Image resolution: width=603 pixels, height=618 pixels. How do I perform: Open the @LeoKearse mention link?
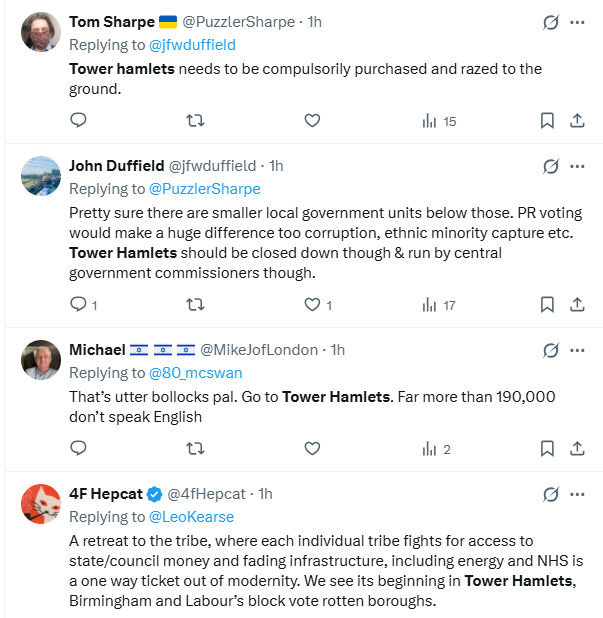click(x=191, y=517)
